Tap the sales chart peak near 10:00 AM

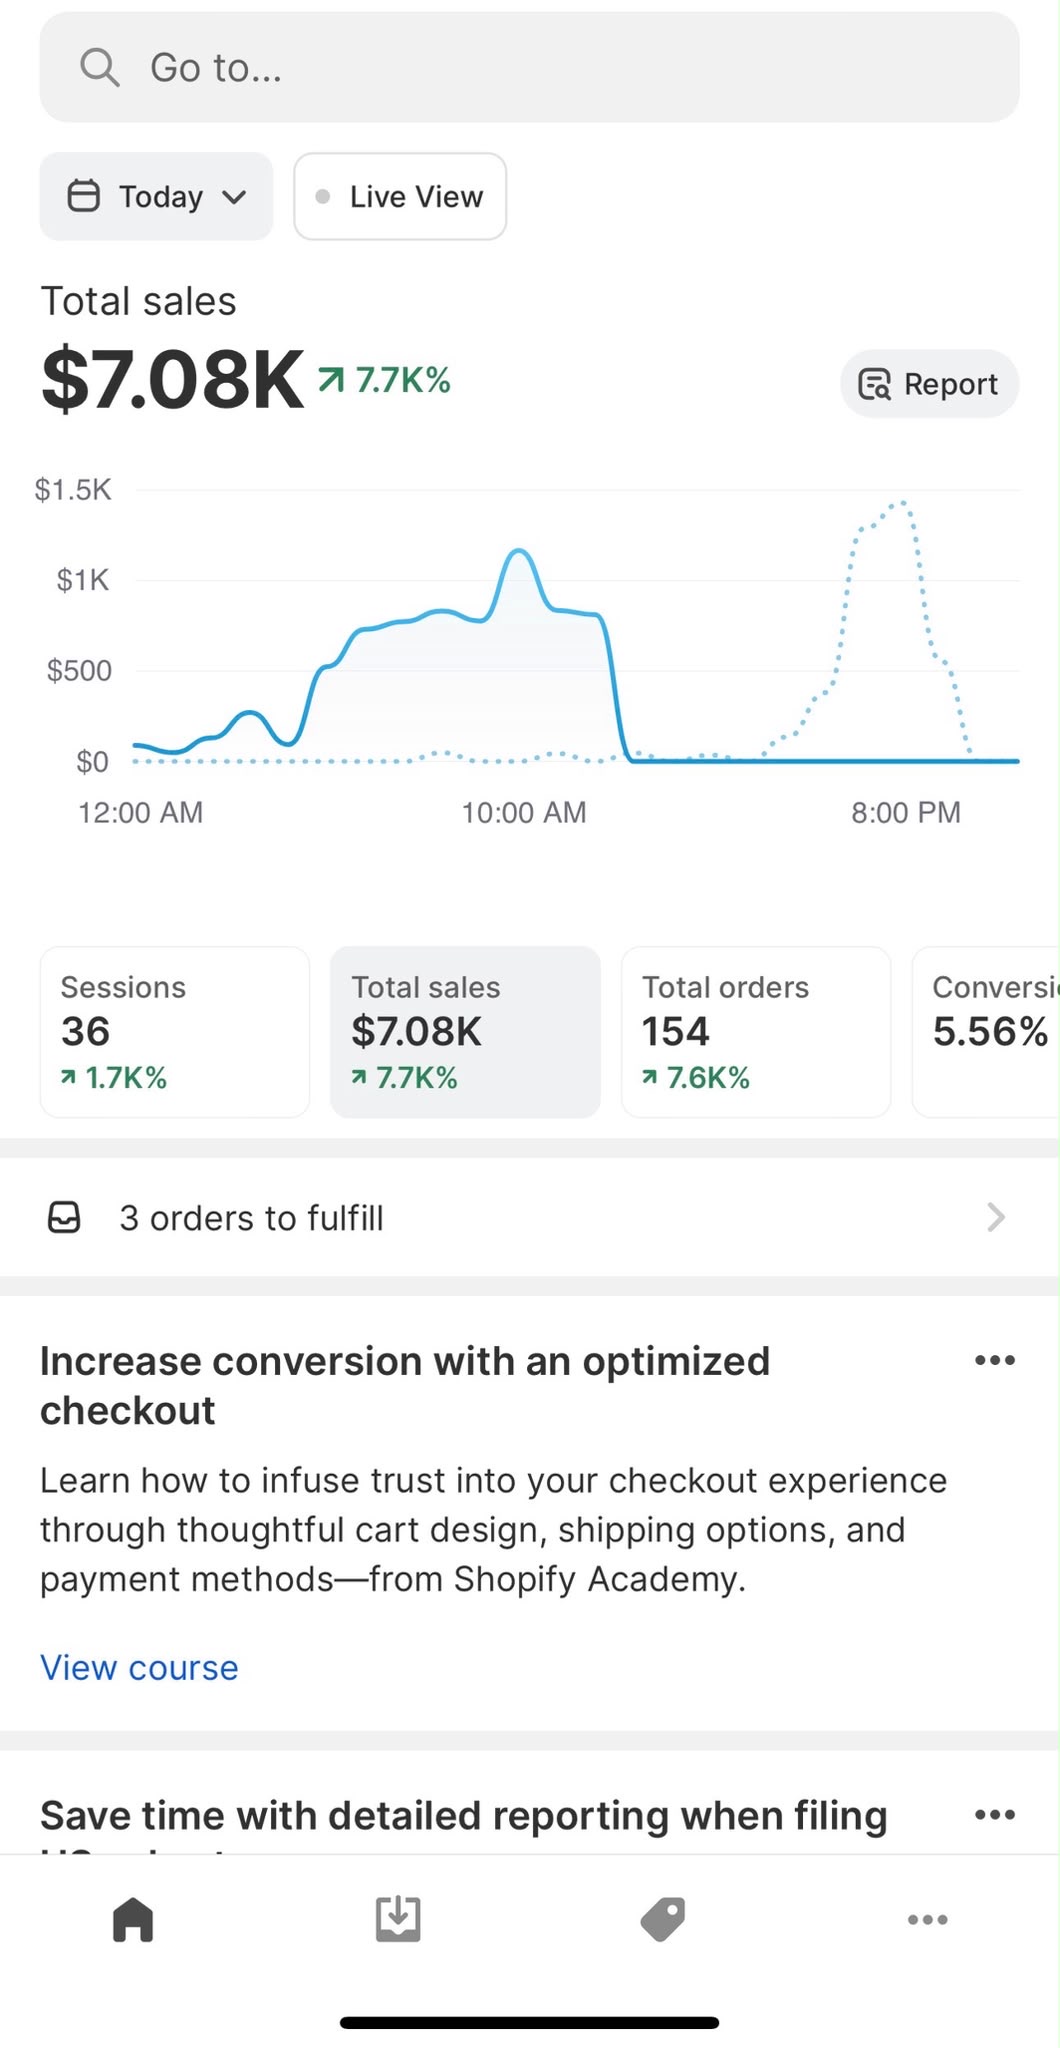pyautogui.click(x=518, y=552)
